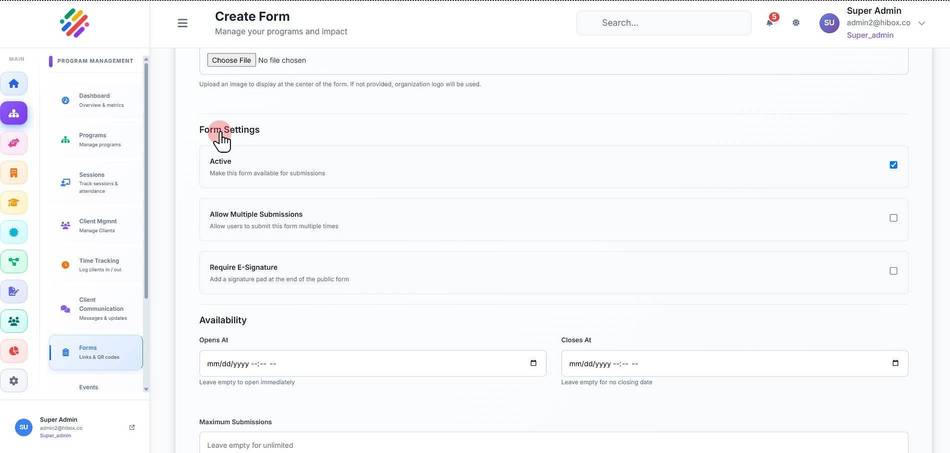Expand the Super Admin account dropdown
Screen dimensions: 950x453
pyautogui.click(x=922, y=23)
